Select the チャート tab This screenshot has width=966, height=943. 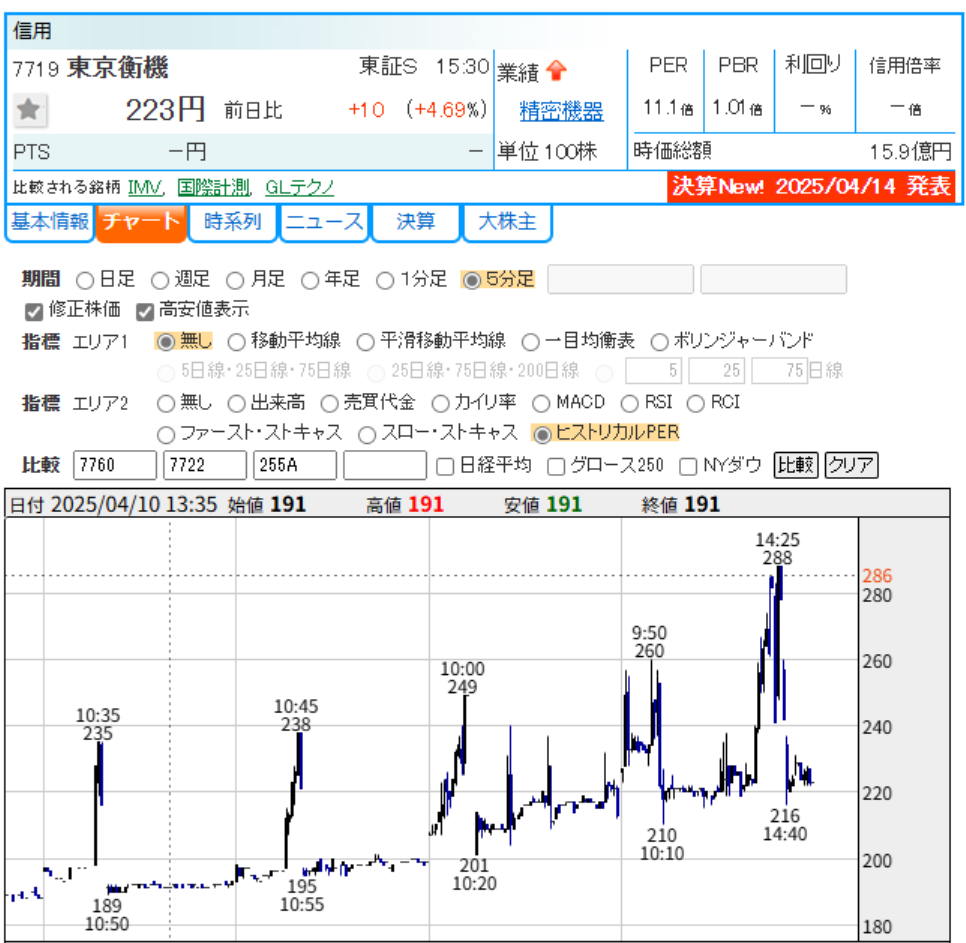[140, 222]
